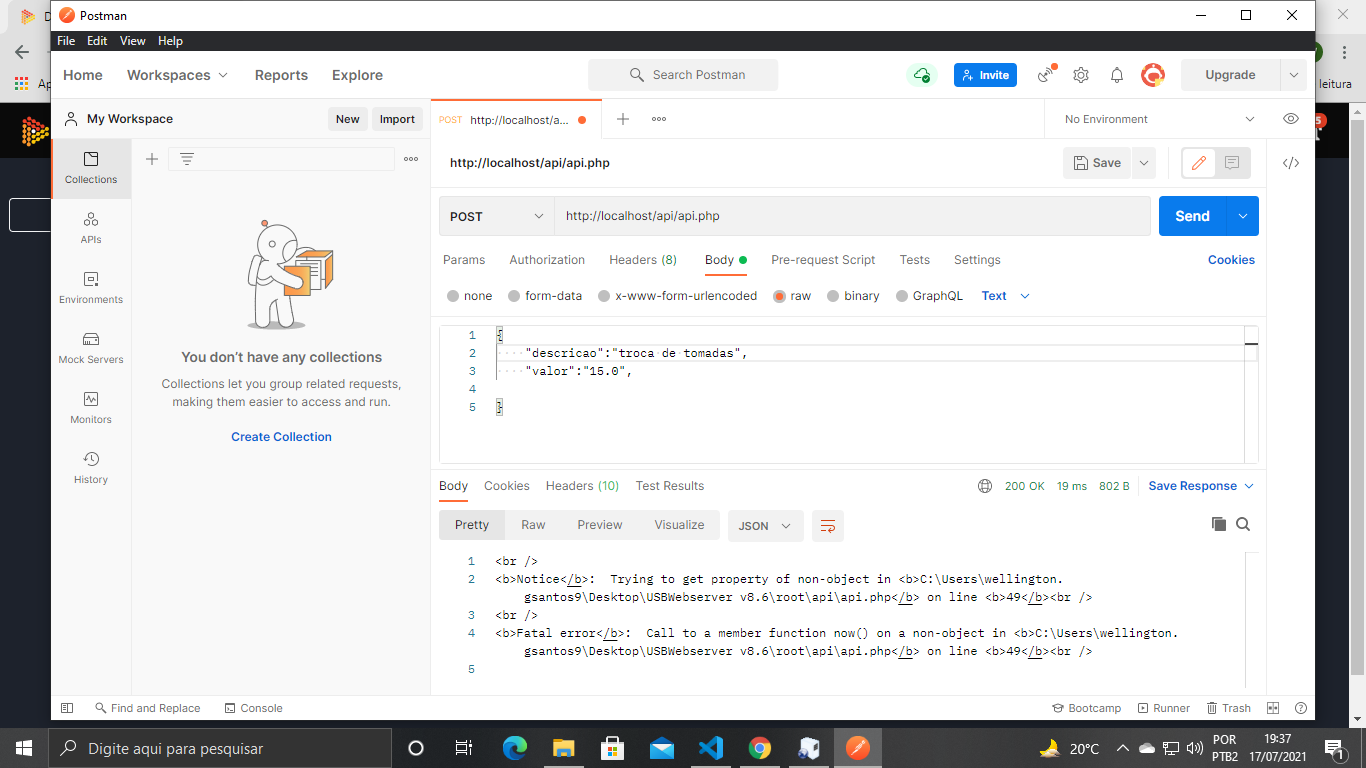The image size is (1366, 768).
Task: Open Save Response dropdown
Action: pyautogui.click(x=1201, y=486)
